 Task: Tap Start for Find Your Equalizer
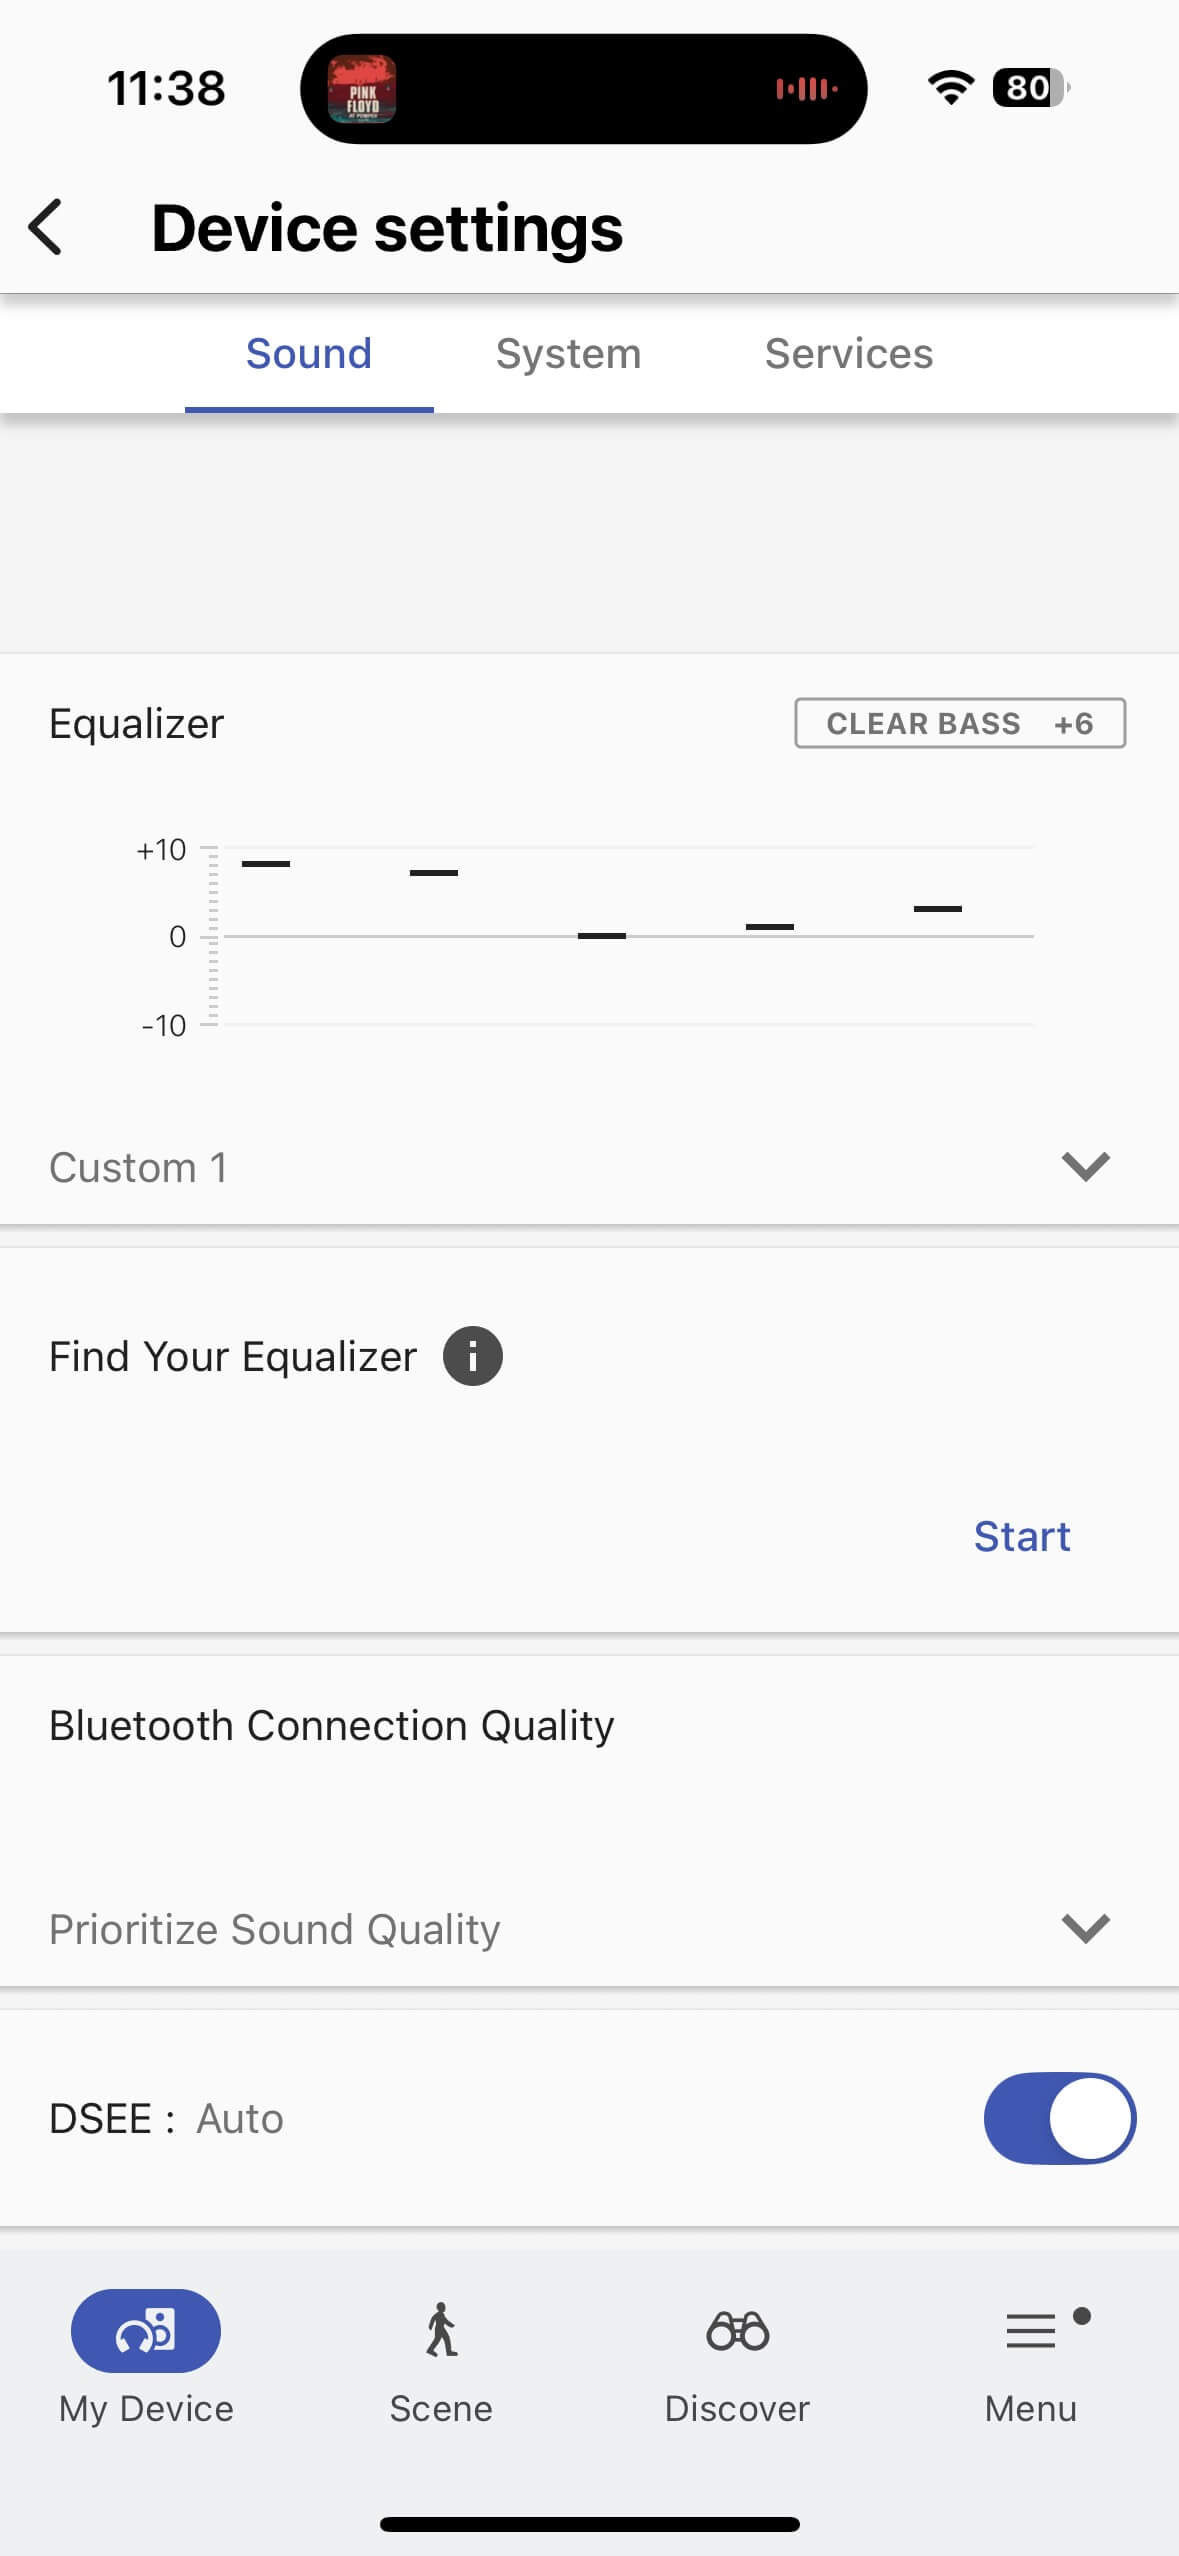1022,1536
